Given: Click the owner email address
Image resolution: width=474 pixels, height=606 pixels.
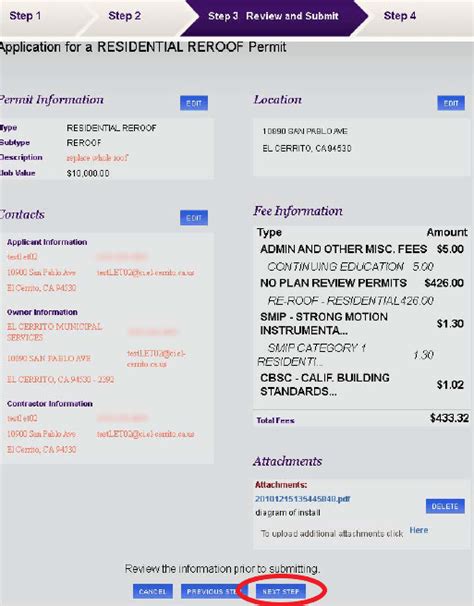Looking at the screenshot, I should [156, 359].
